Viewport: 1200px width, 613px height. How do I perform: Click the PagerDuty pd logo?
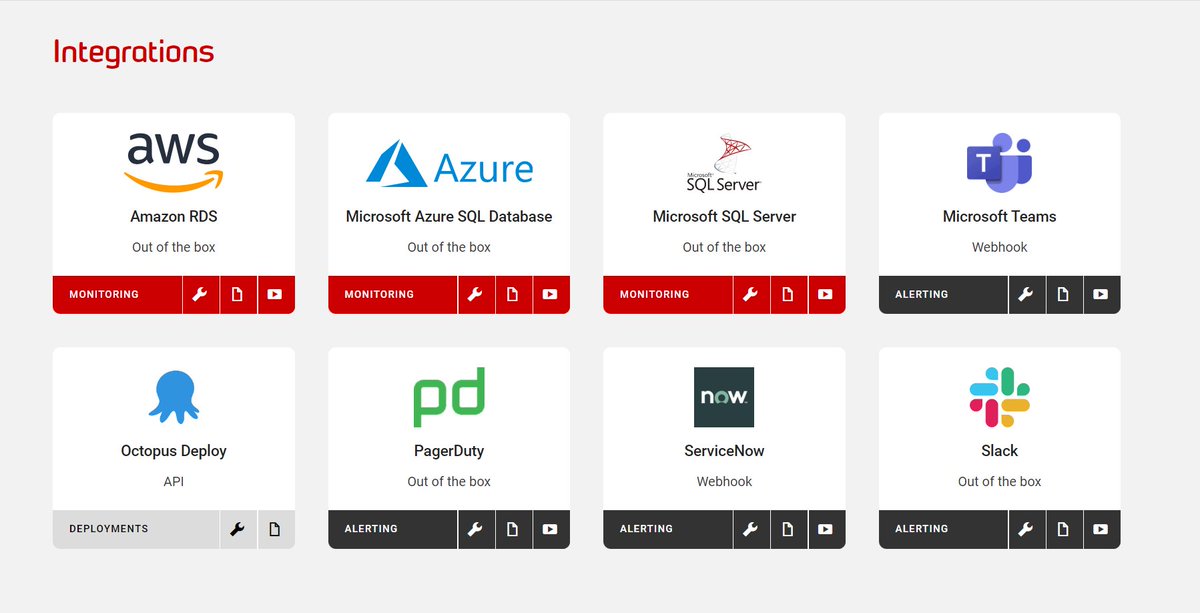[x=449, y=397]
